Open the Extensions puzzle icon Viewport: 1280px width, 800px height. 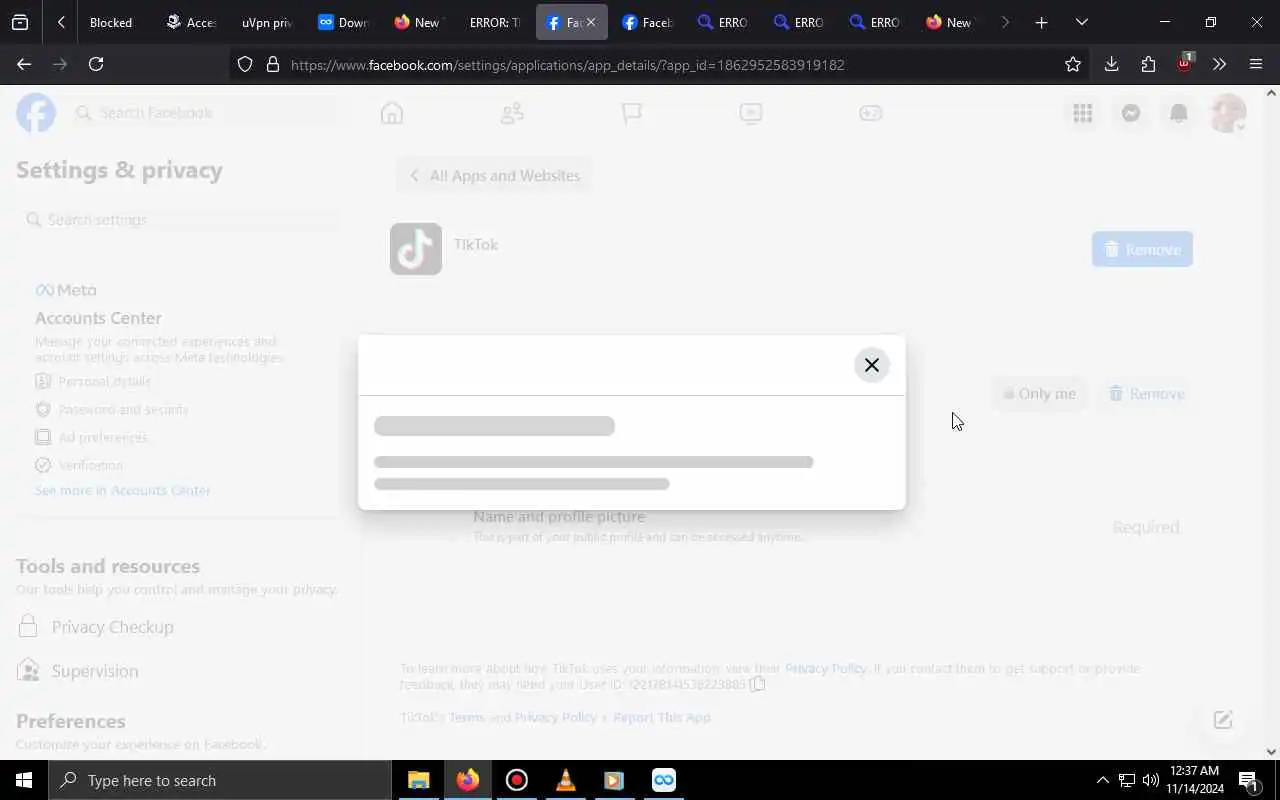click(x=1148, y=64)
